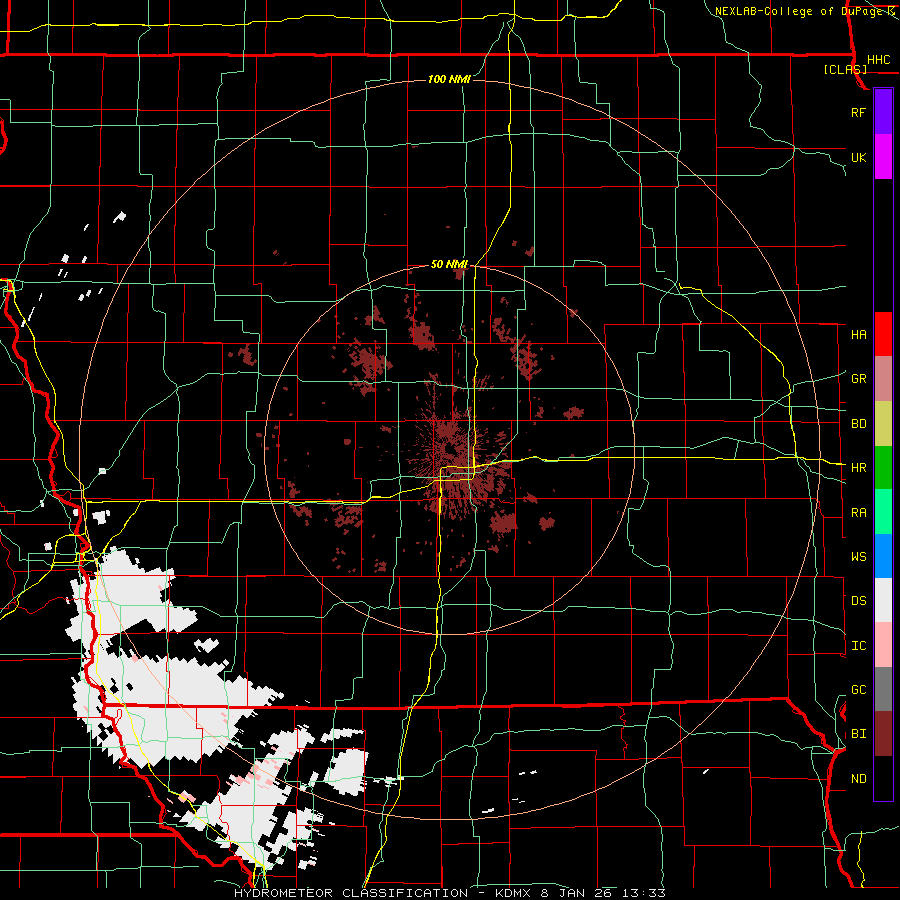
Task: Click the GR legend label
Action: tap(858, 379)
